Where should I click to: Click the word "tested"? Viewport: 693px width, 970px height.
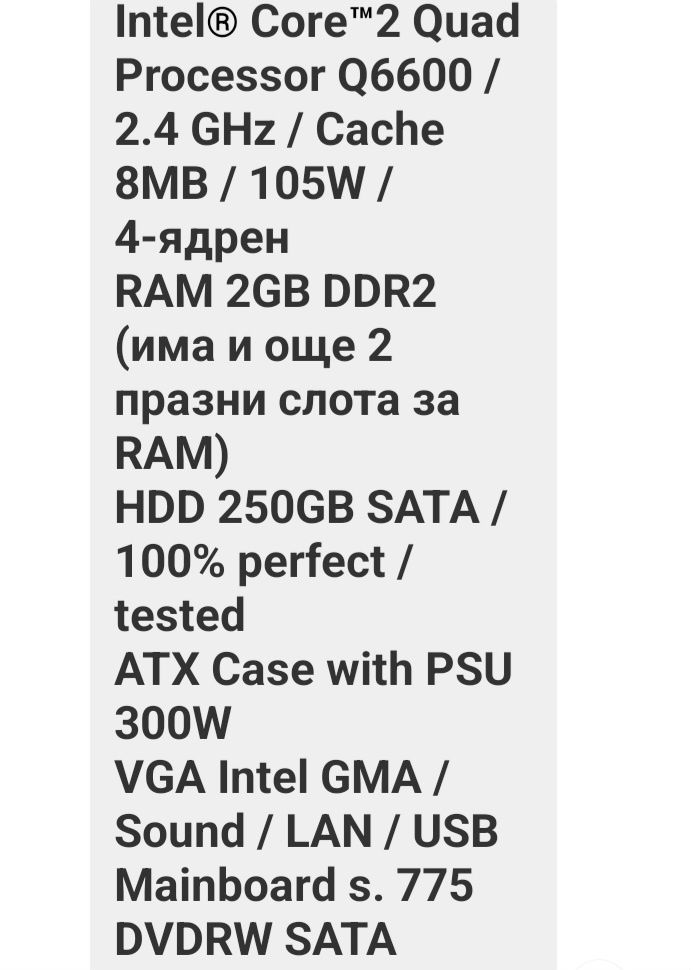[x=180, y=616]
